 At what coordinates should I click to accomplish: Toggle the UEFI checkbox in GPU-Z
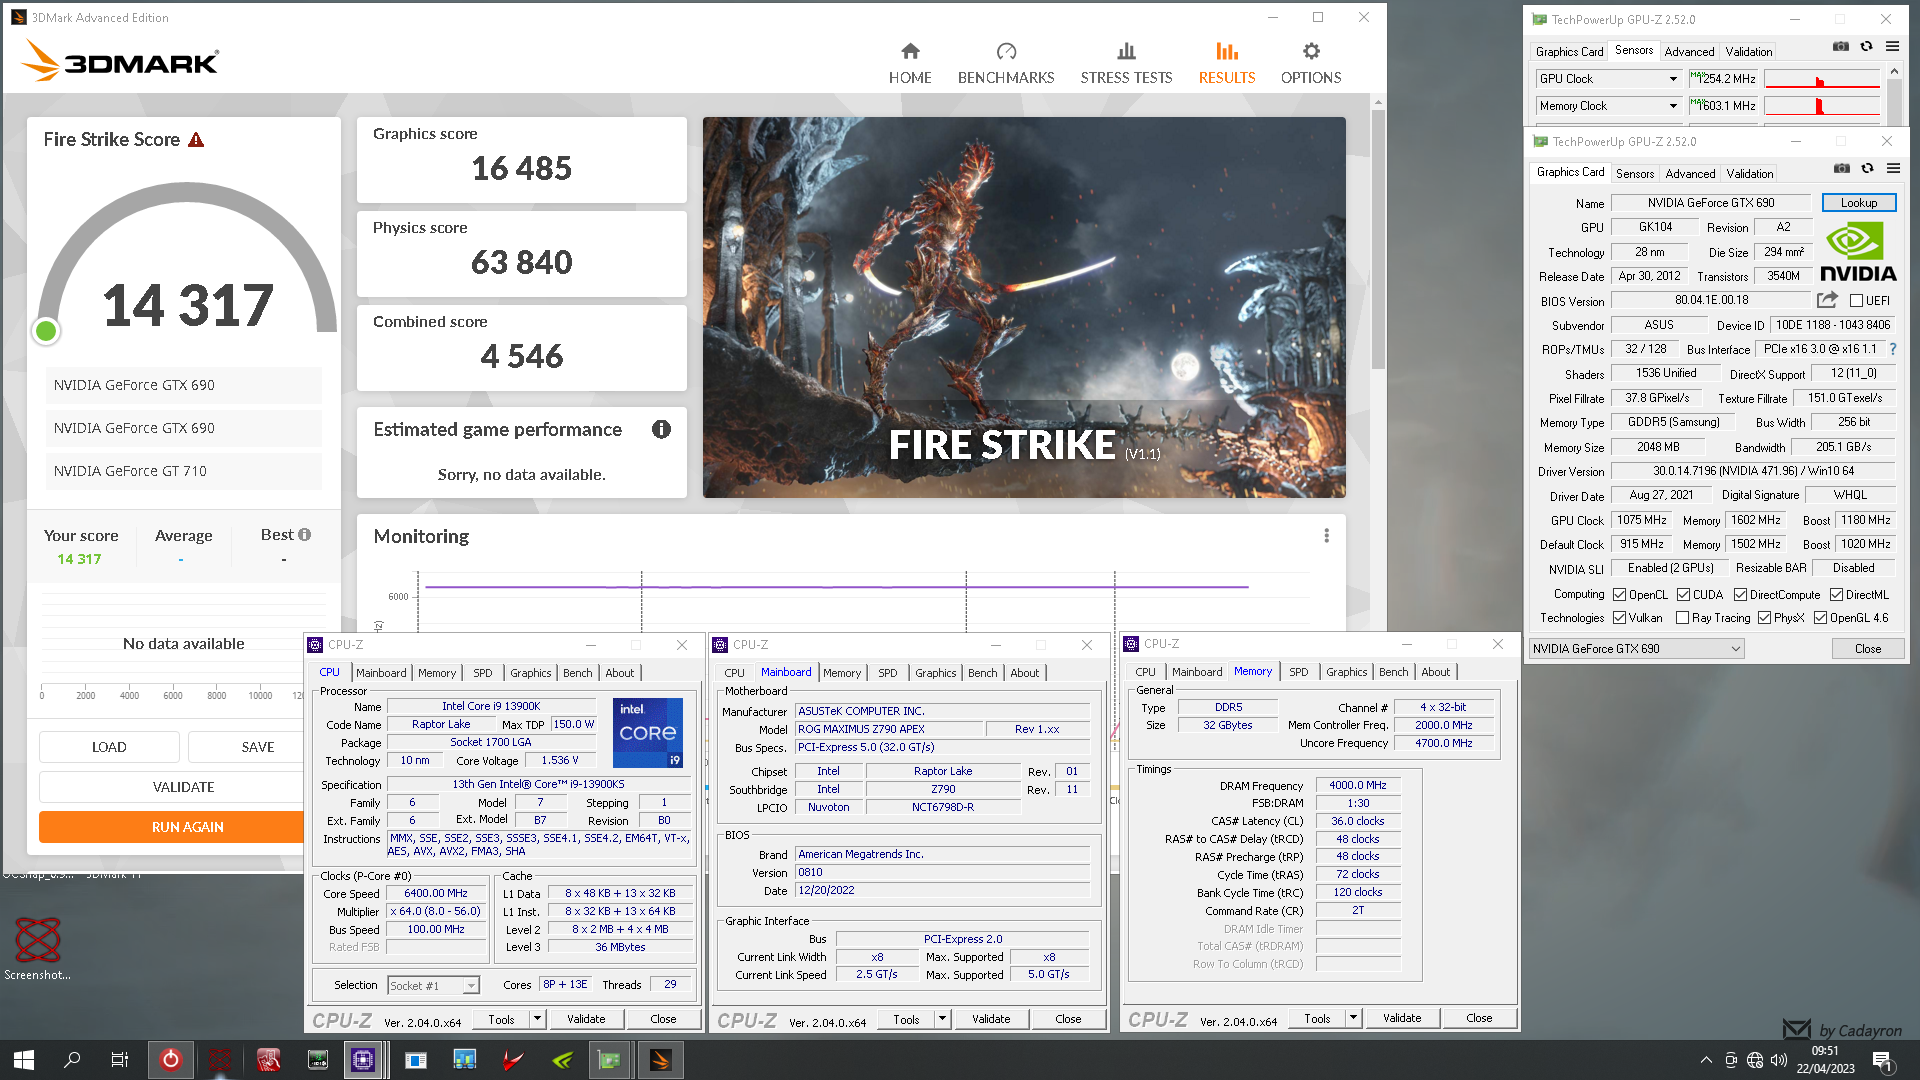[1856, 301]
